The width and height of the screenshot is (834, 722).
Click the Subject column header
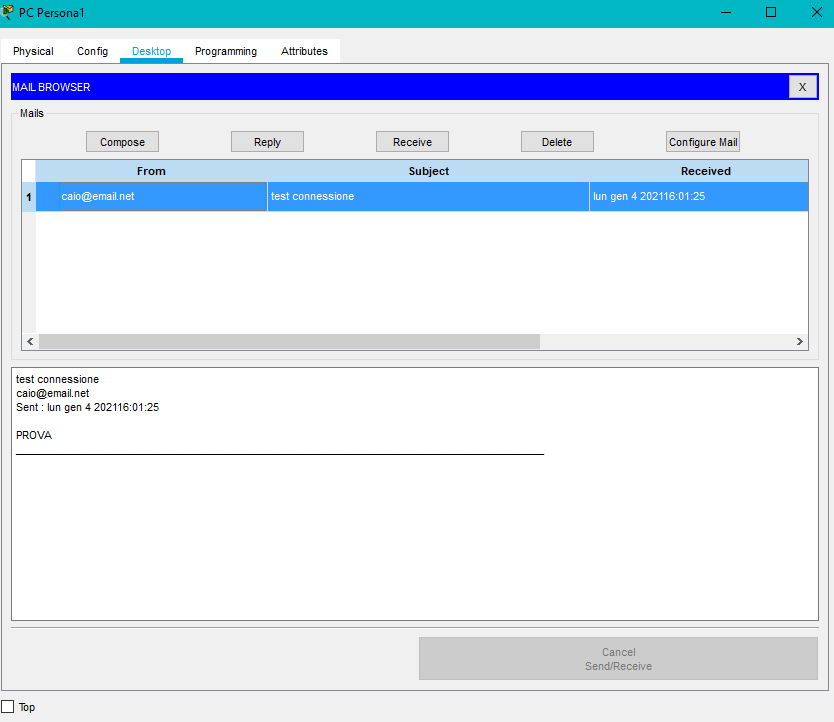(x=429, y=171)
